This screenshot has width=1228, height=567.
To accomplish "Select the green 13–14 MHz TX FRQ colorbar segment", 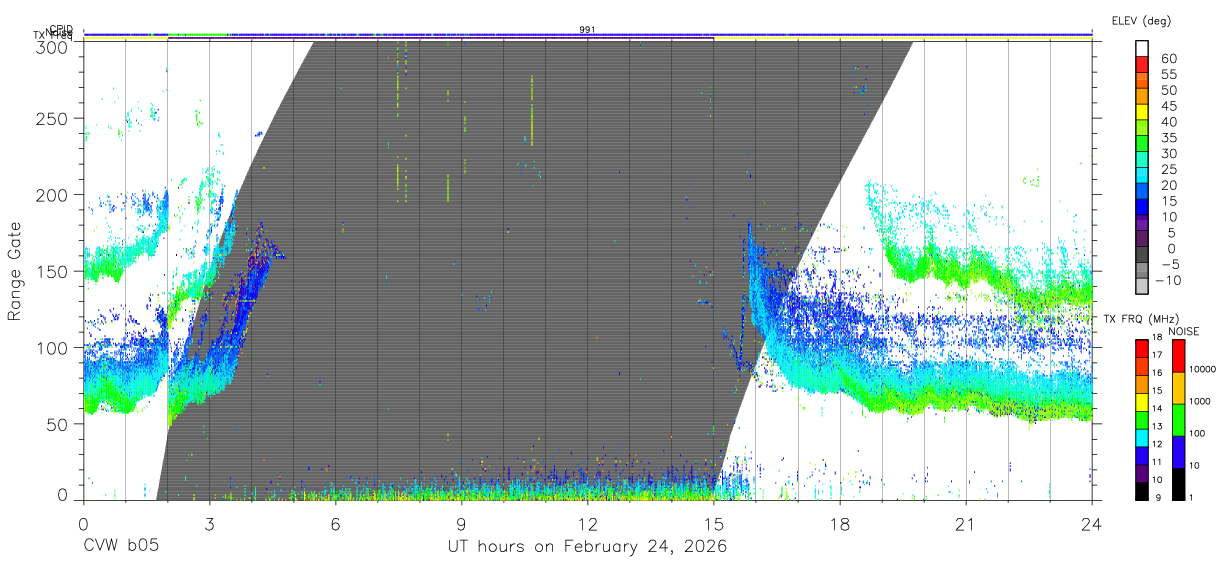I will (x=1142, y=420).
